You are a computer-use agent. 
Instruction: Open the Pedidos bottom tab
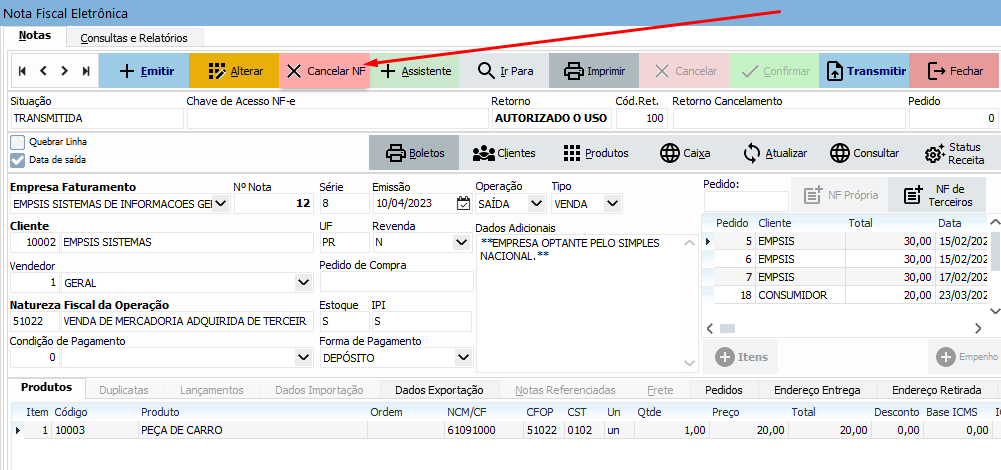[x=724, y=390]
